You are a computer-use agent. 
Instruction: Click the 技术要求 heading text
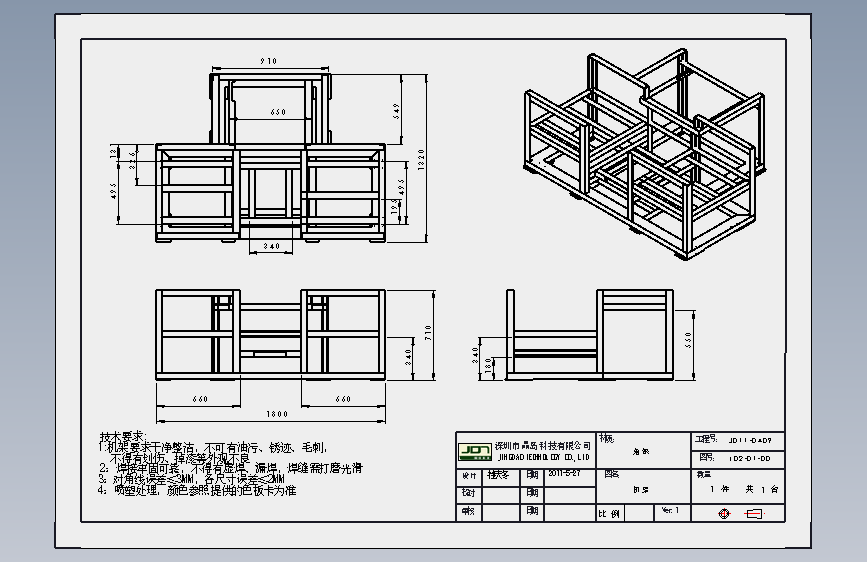122,436
